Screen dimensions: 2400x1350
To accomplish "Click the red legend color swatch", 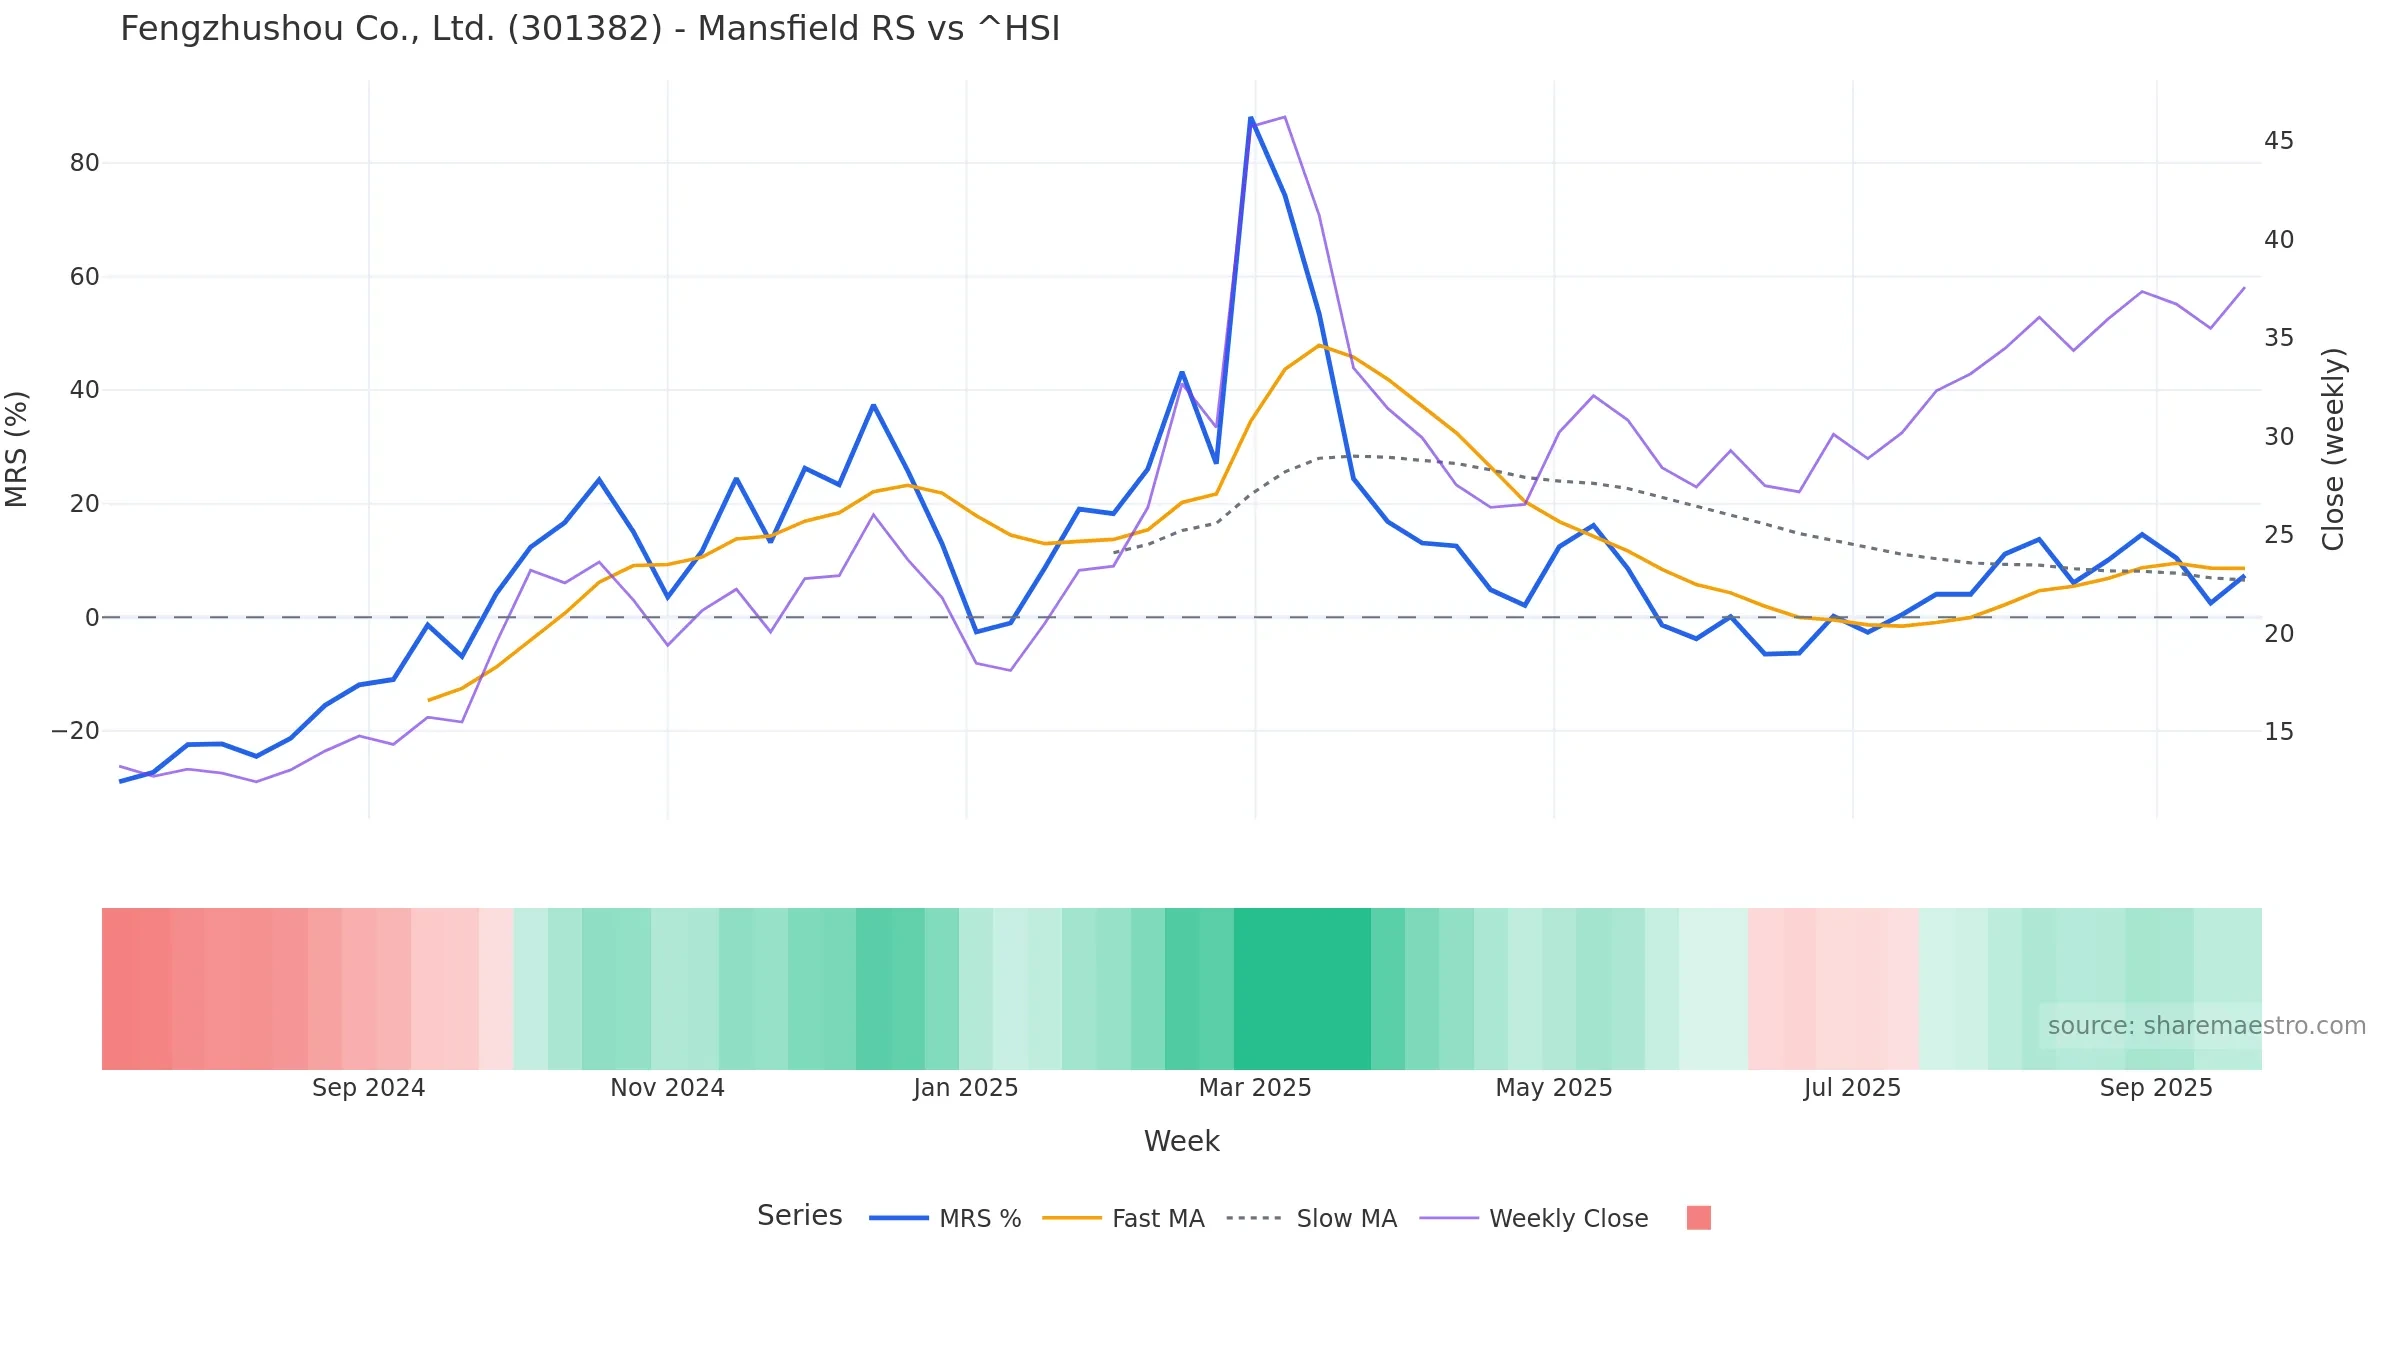I will pyautogui.click(x=1698, y=1218).
